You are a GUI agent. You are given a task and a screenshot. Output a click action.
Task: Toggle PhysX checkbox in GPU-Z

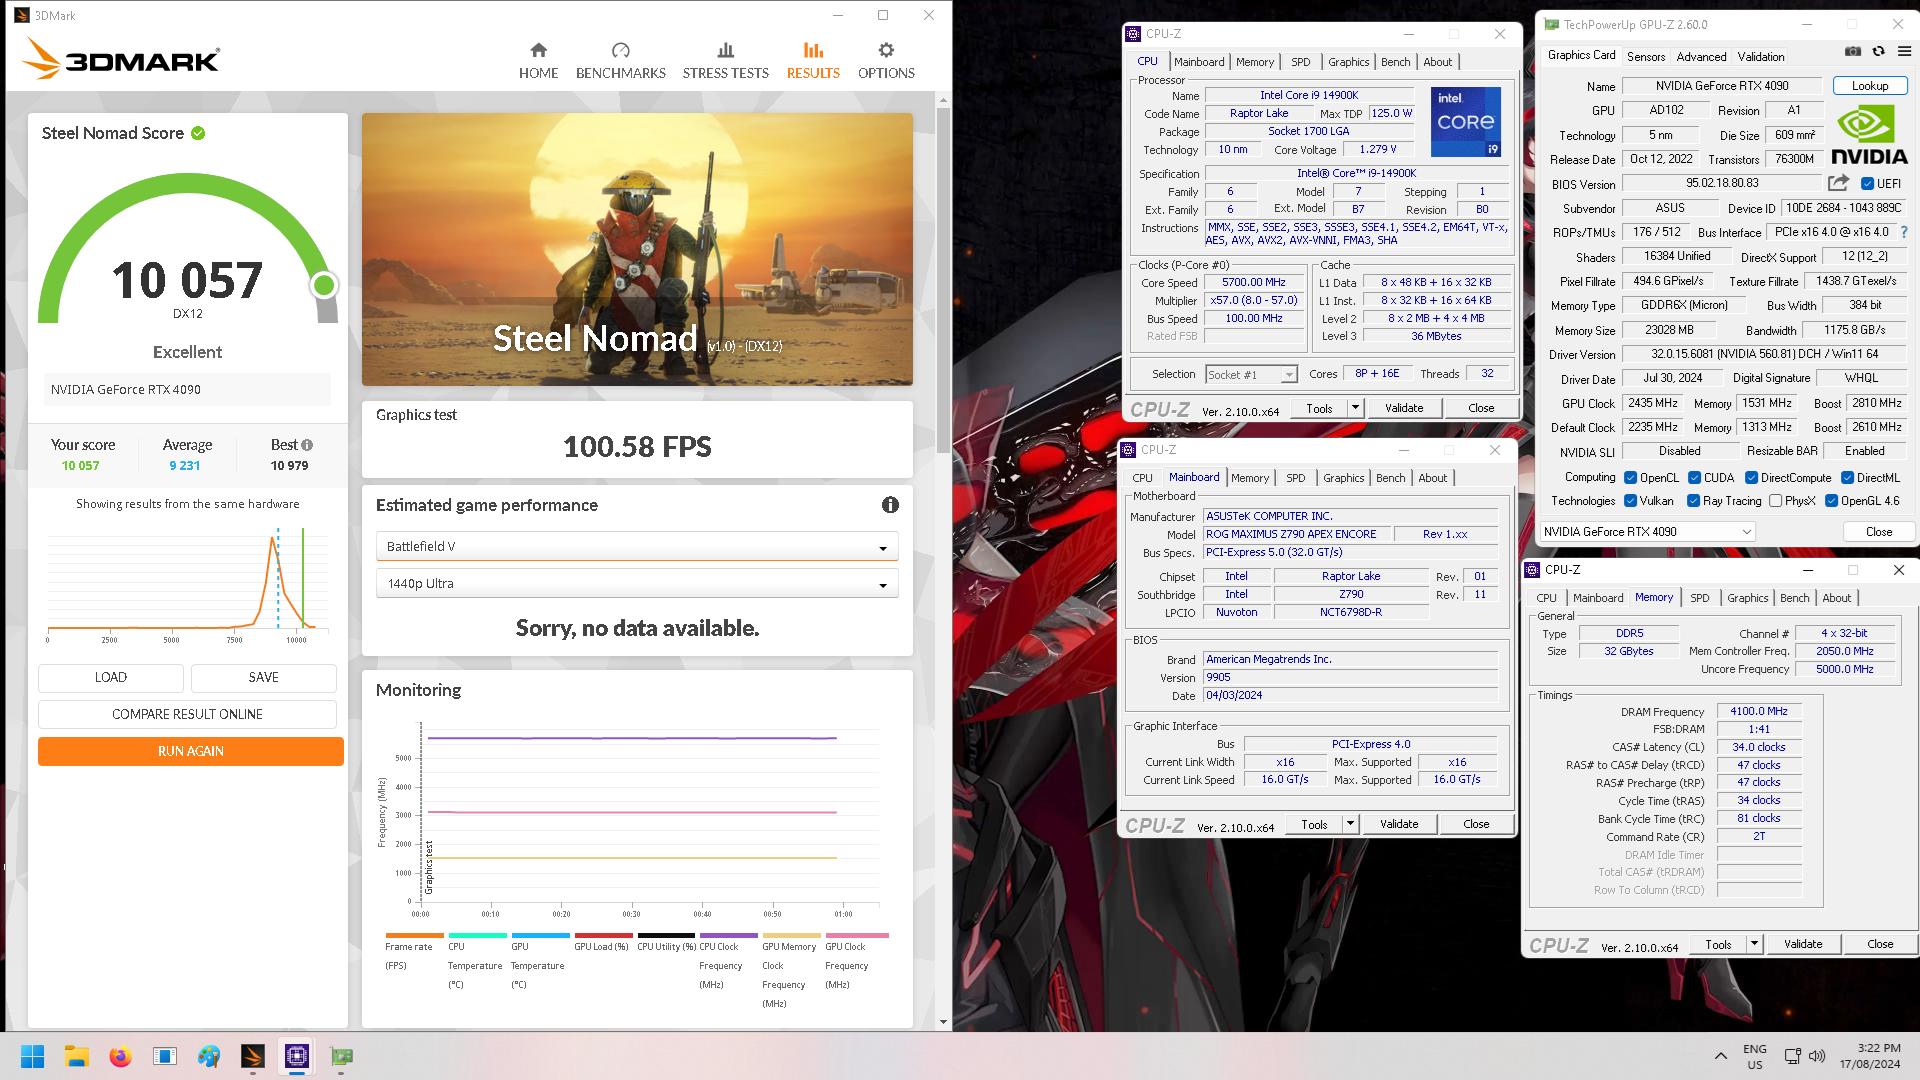pos(1775,501)
